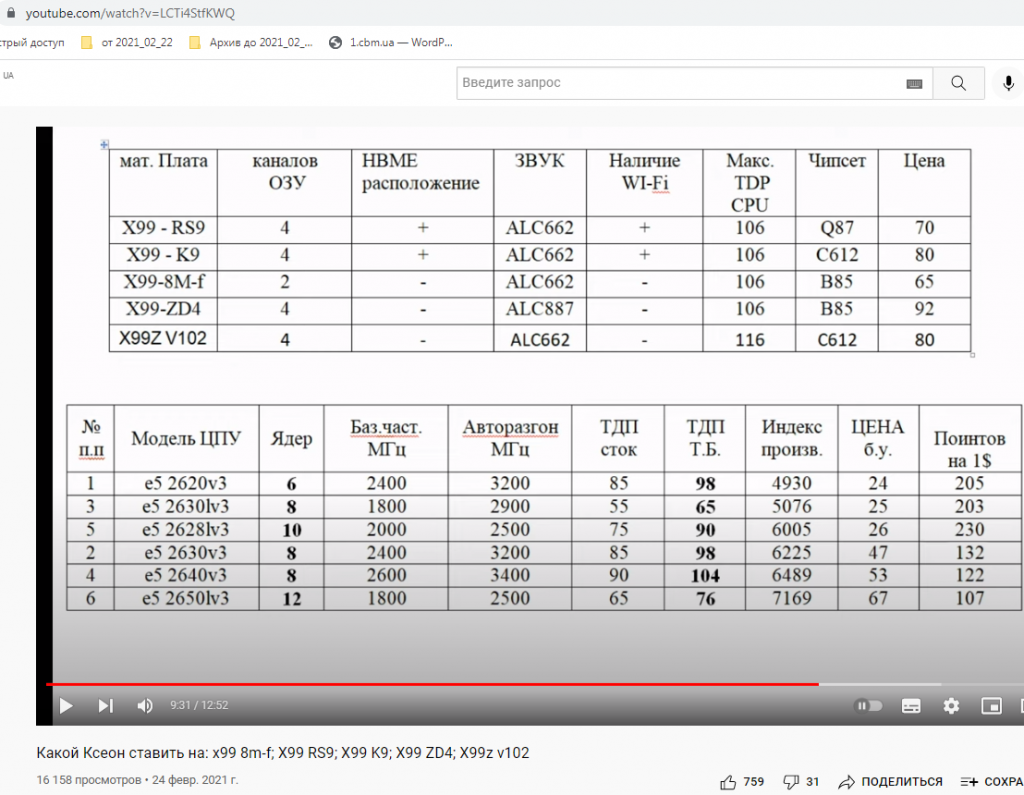Click the youtube.com URL in address bar
The image size is (1024, 795).
click(x=130, y=13)
